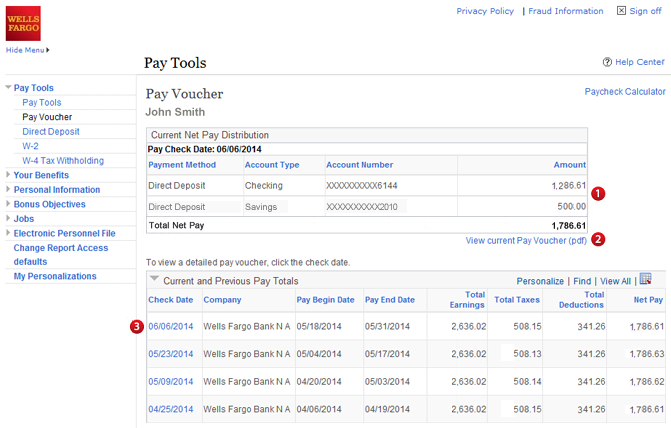The height and width of the screenshot is (428, 671).
Task: Open W-4 Tax Withholding in the sidebar
Action: click(63, 161)
